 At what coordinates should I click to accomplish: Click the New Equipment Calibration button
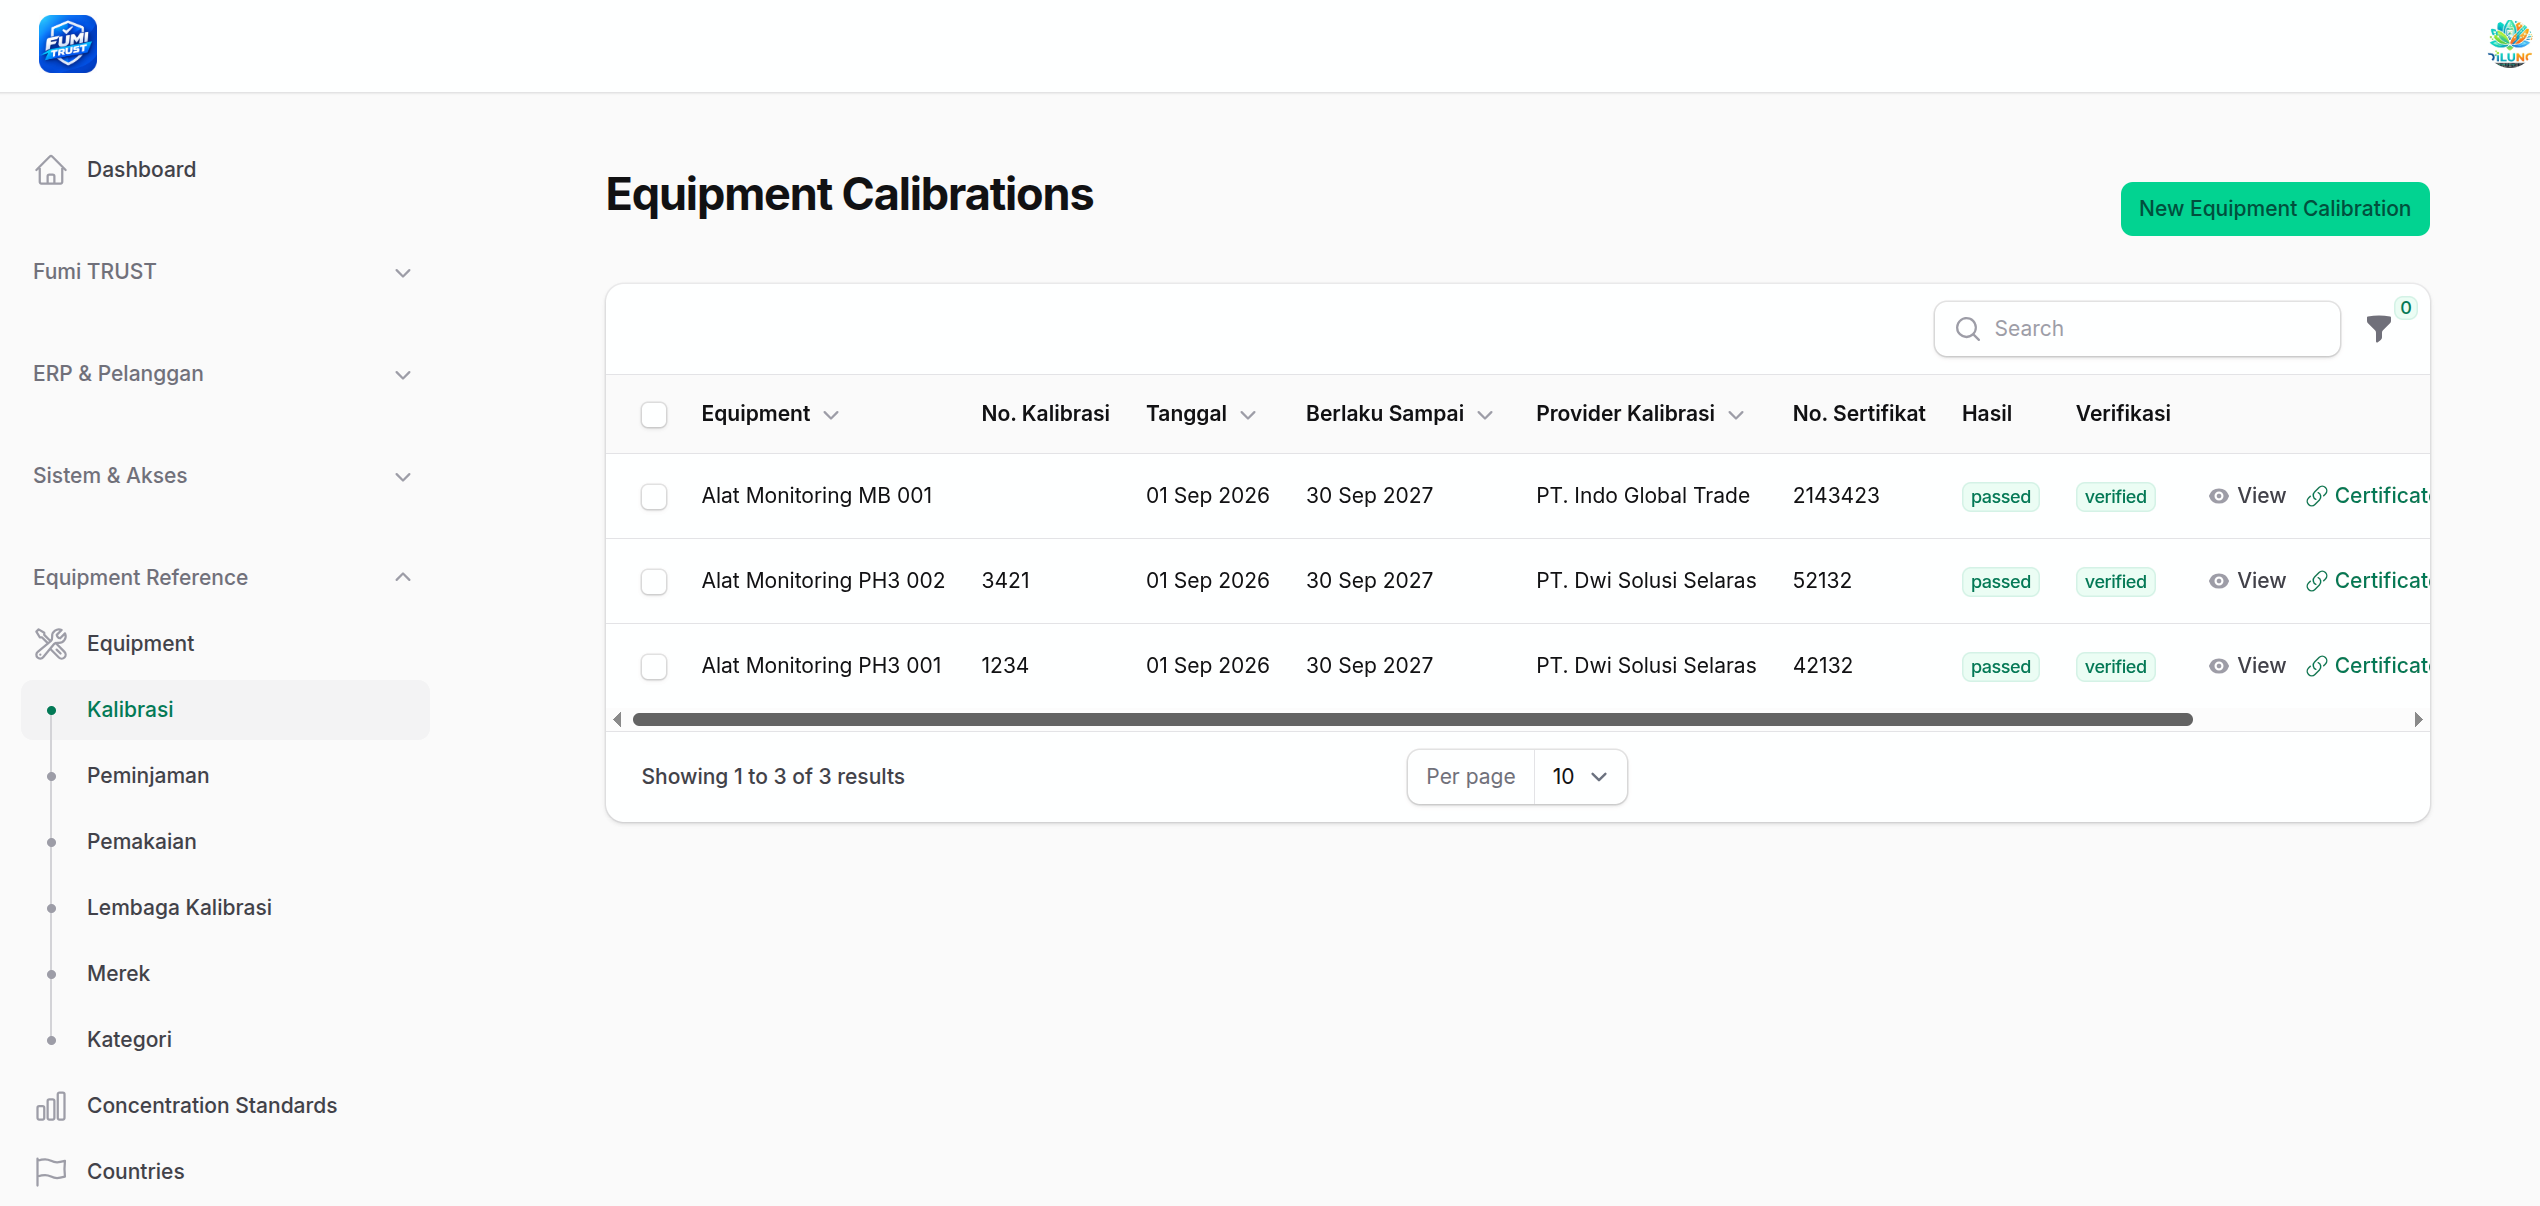point(2275,209)
